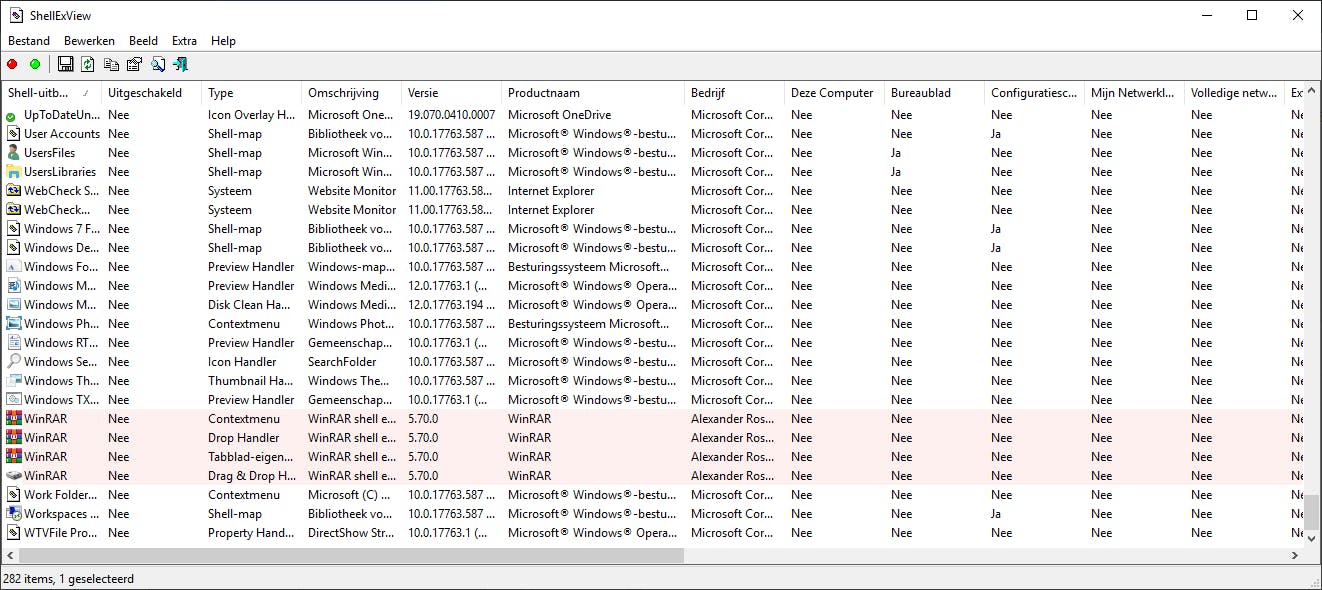Click the WinRAR archive icon in the list

[14, 418]
